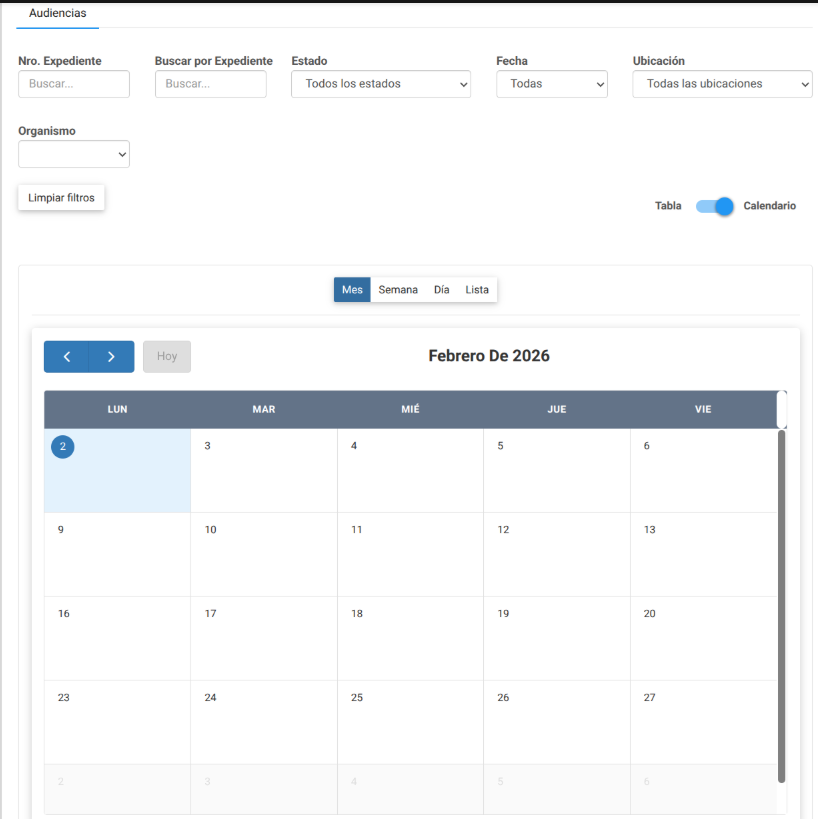Open the Ubicación dropdown

click(x=722, y=84)
